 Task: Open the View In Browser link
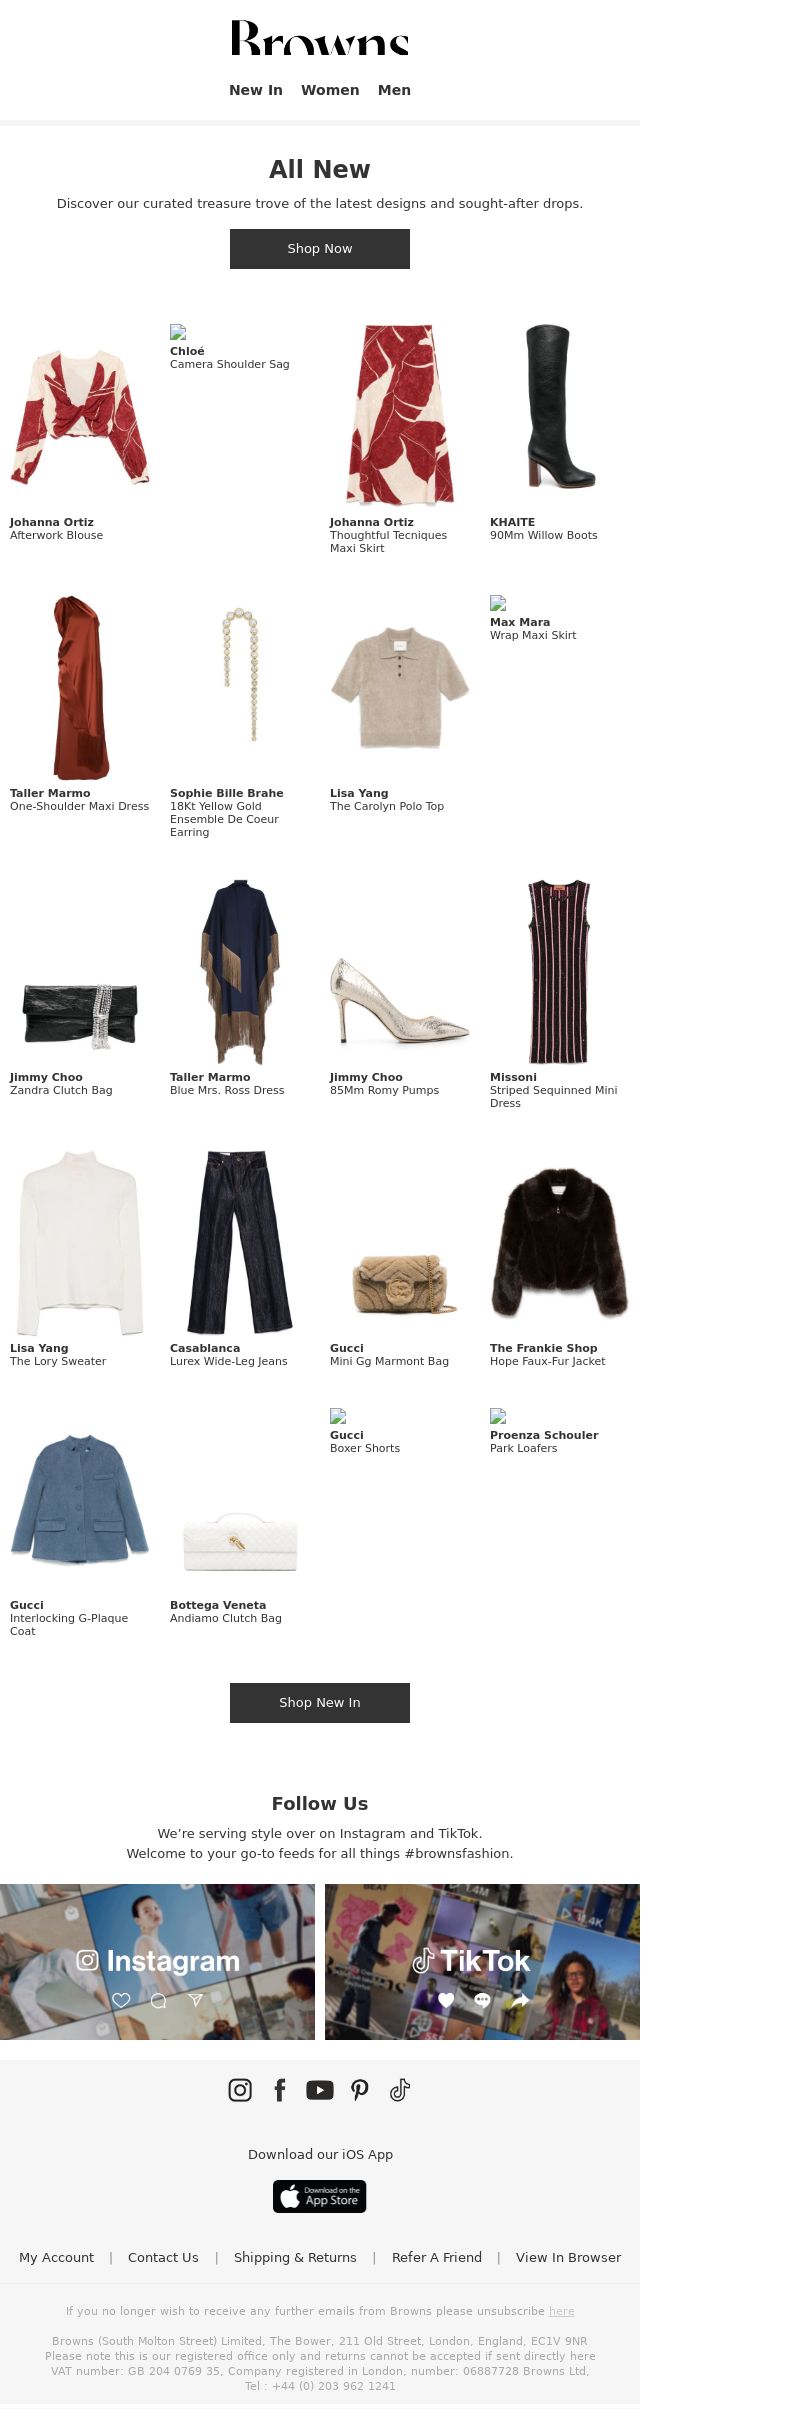point(568,2257)
